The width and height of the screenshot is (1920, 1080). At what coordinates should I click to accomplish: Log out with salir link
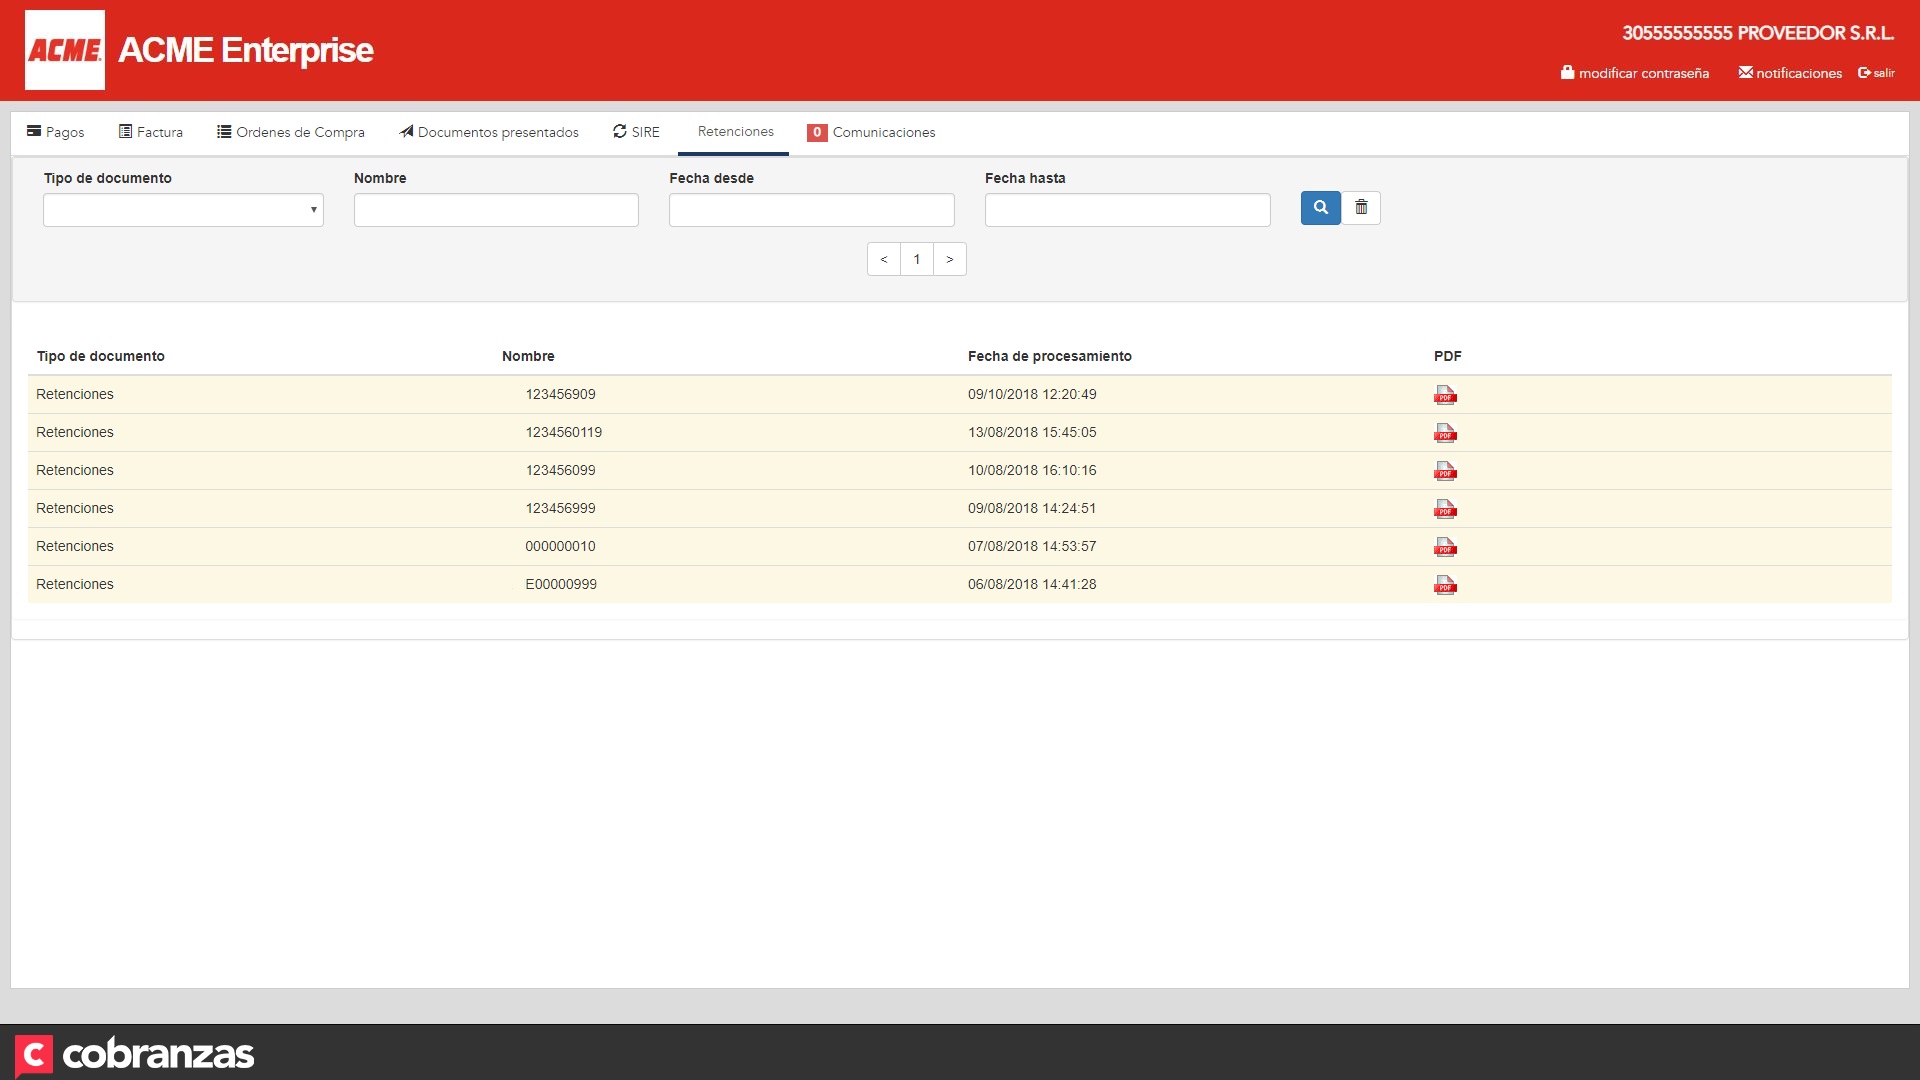tap(1877, 73)
